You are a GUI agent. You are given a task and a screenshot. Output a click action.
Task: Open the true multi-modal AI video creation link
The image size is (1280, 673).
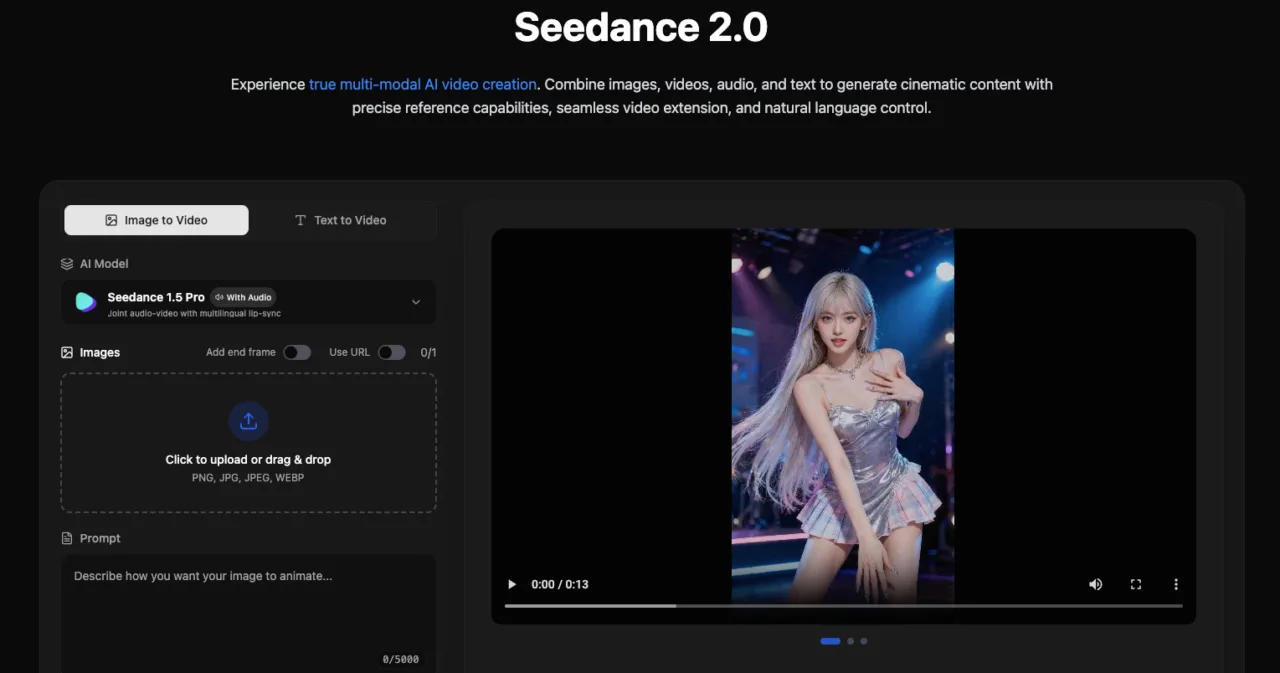[x=422, y=84]
